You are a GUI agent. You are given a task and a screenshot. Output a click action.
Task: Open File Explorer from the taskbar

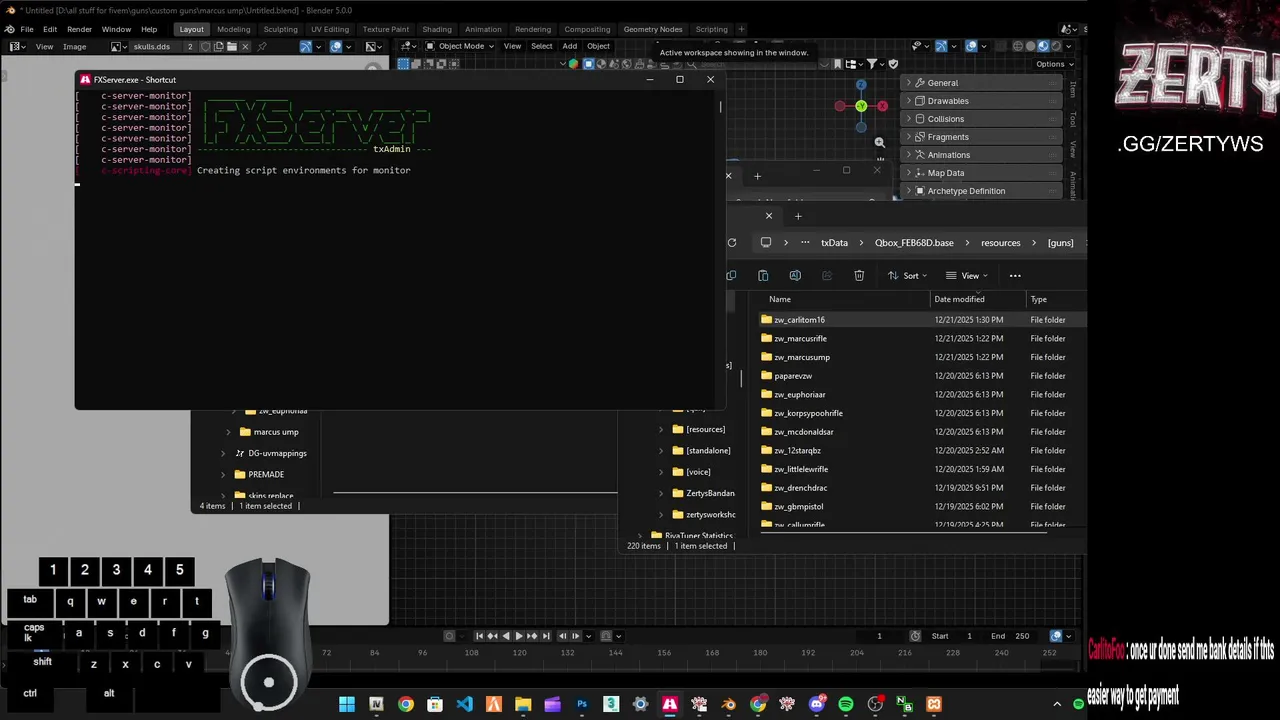pos(523,704)
